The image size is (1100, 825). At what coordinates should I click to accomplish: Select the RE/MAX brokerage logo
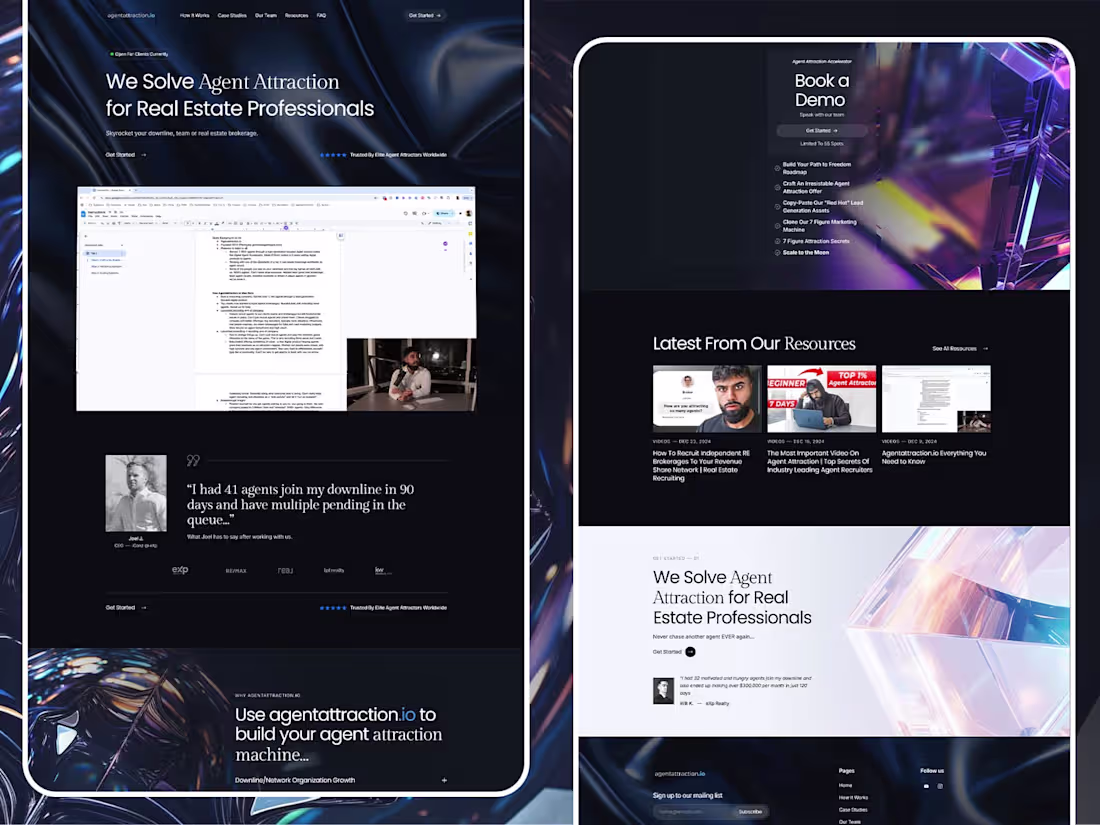236,569
